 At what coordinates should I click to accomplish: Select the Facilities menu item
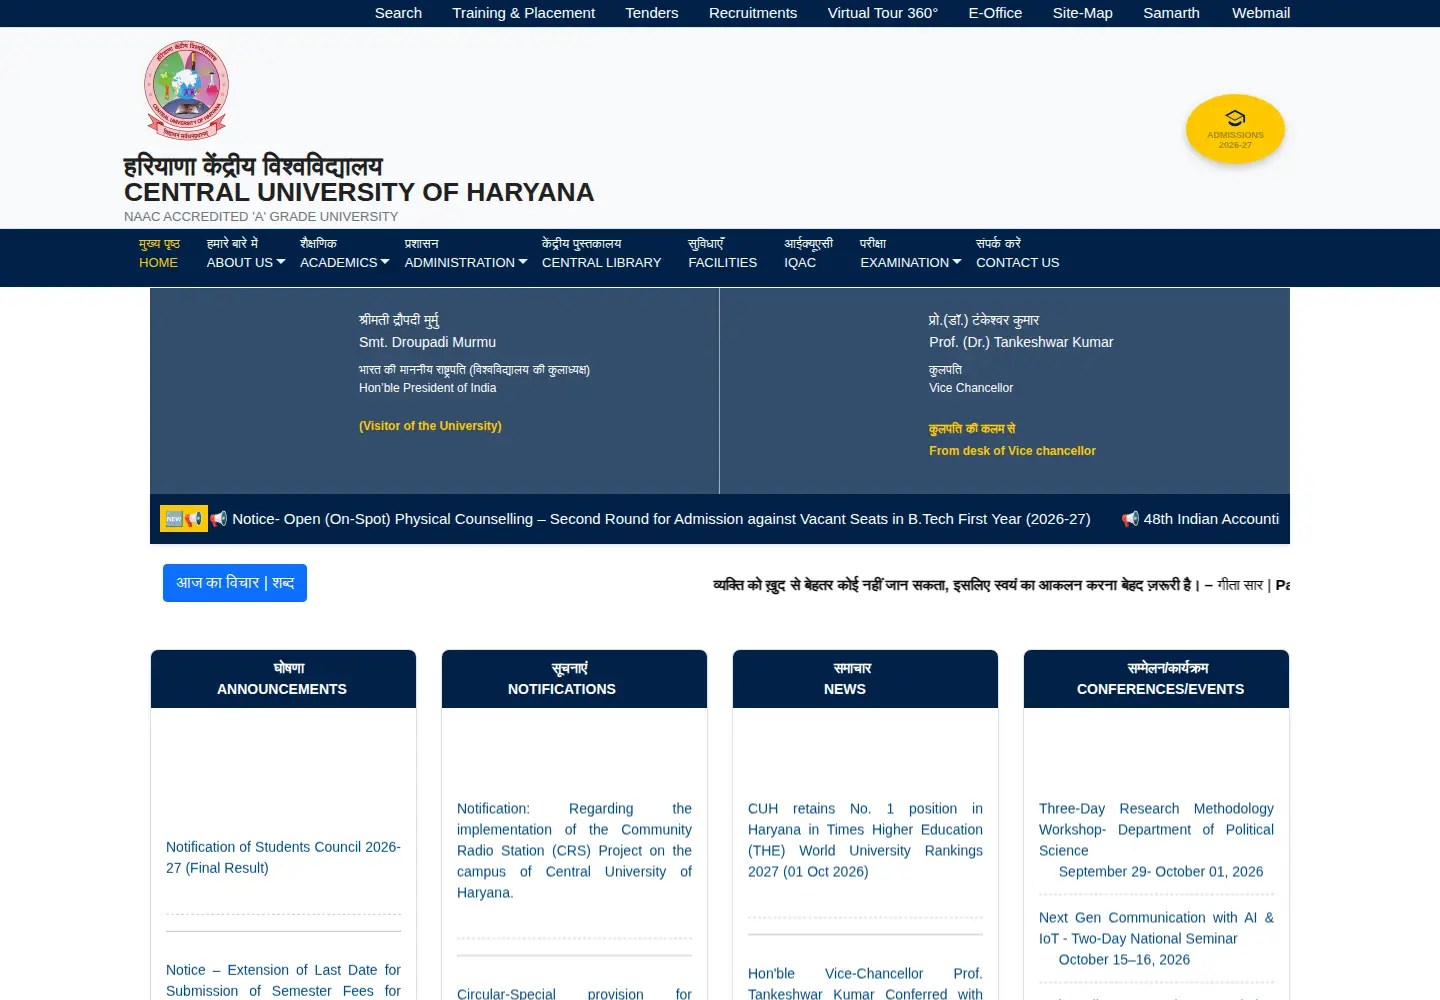tap(723, 253)
